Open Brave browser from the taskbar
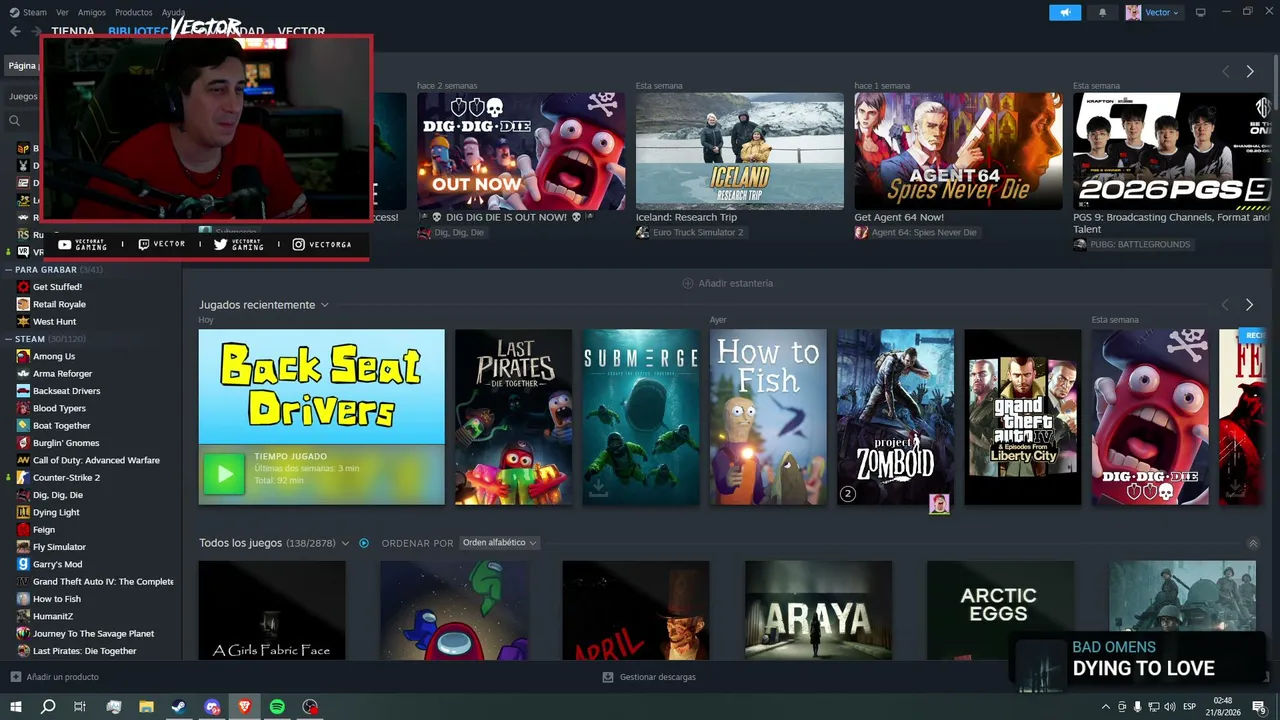Screen dimensions: 1280x720 245,707
